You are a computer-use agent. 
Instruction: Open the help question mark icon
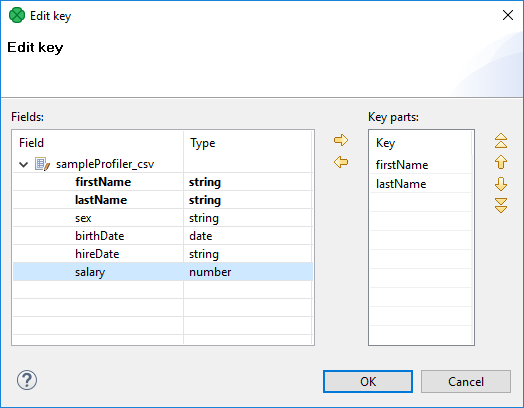pyautogui.click(x=27, y=380)
